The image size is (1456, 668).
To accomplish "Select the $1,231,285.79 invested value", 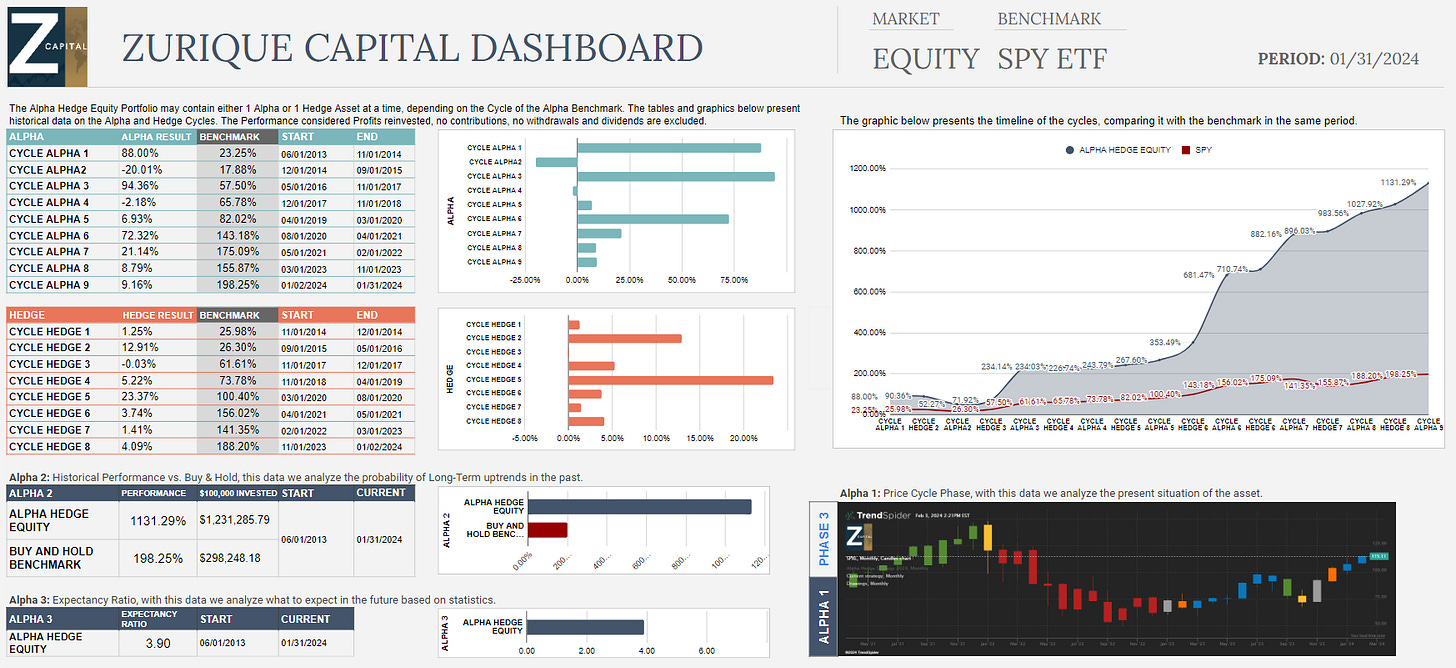I will (235, 520).
